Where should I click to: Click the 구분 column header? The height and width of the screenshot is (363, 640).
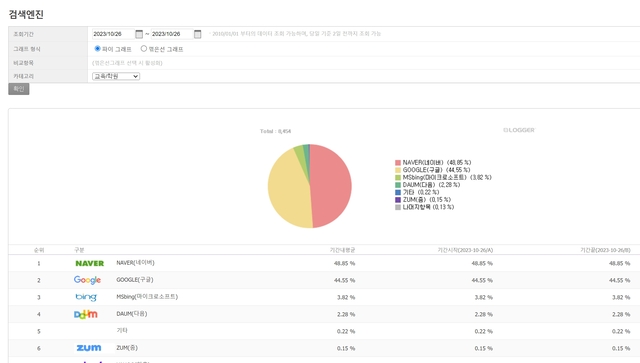[79, 250]
